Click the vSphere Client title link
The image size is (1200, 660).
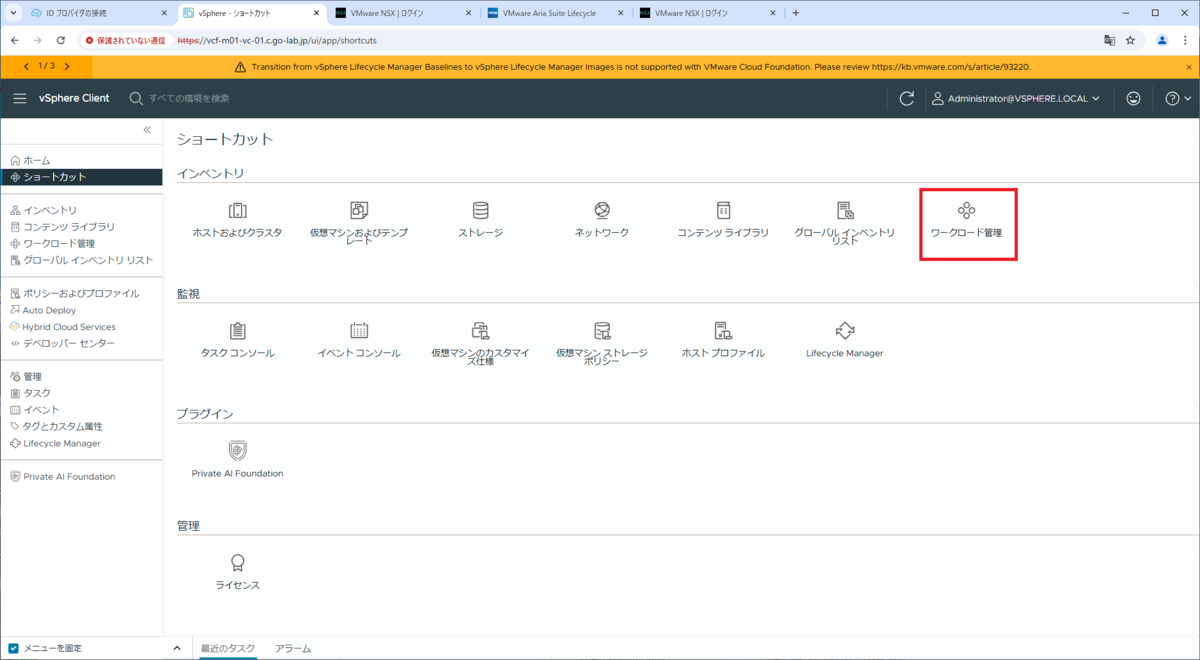[74, 99]
